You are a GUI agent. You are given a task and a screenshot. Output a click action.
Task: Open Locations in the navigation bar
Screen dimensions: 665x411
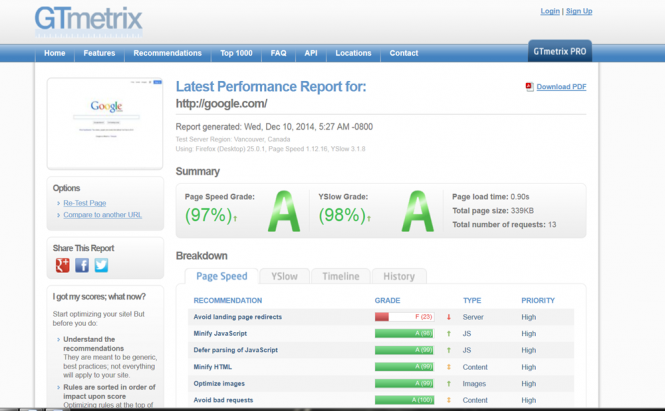tap(353, 53)
